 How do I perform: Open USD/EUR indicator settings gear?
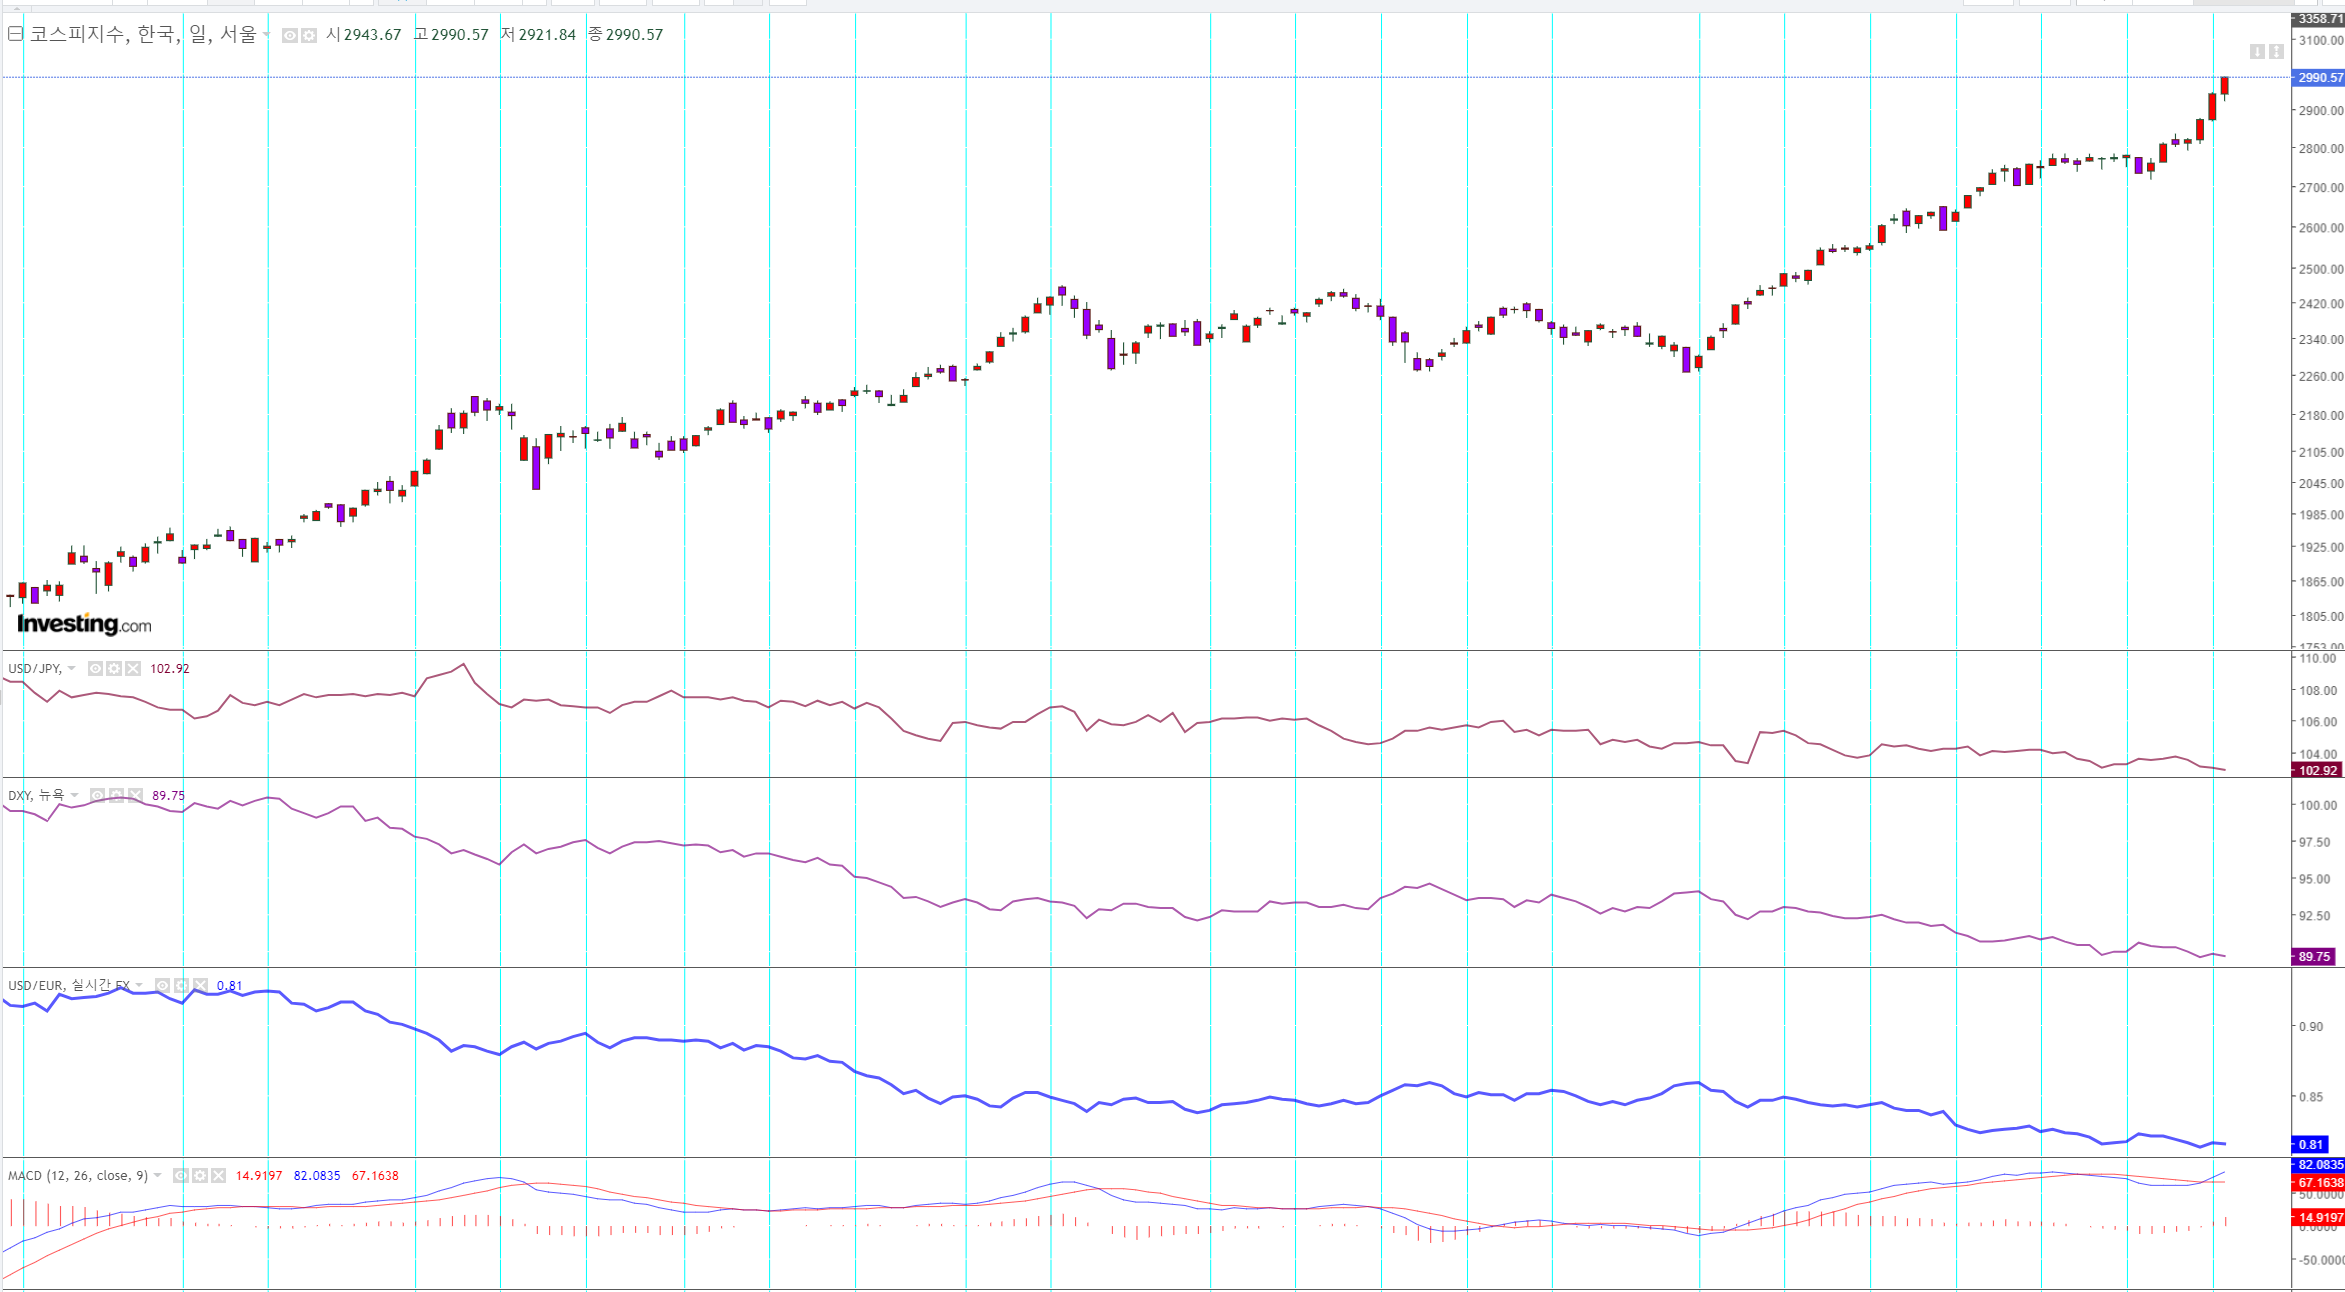[181, 986]
